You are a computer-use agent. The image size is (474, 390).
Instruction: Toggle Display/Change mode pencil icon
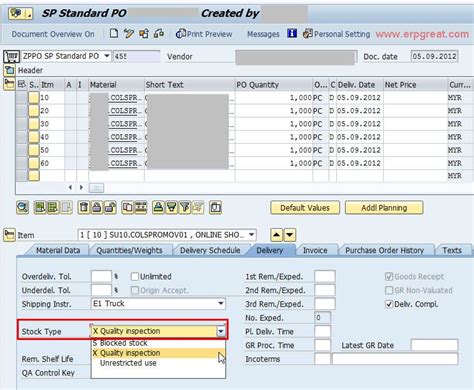click(x=128, y=33)
